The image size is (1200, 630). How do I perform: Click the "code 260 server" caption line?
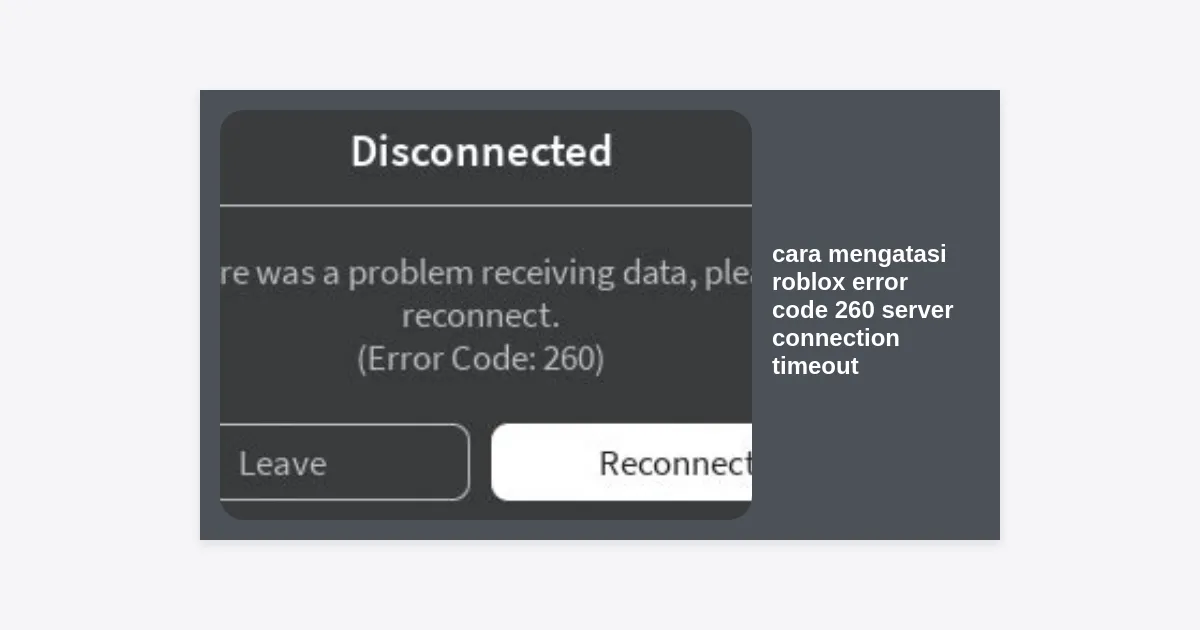click(x=862, y=310)
